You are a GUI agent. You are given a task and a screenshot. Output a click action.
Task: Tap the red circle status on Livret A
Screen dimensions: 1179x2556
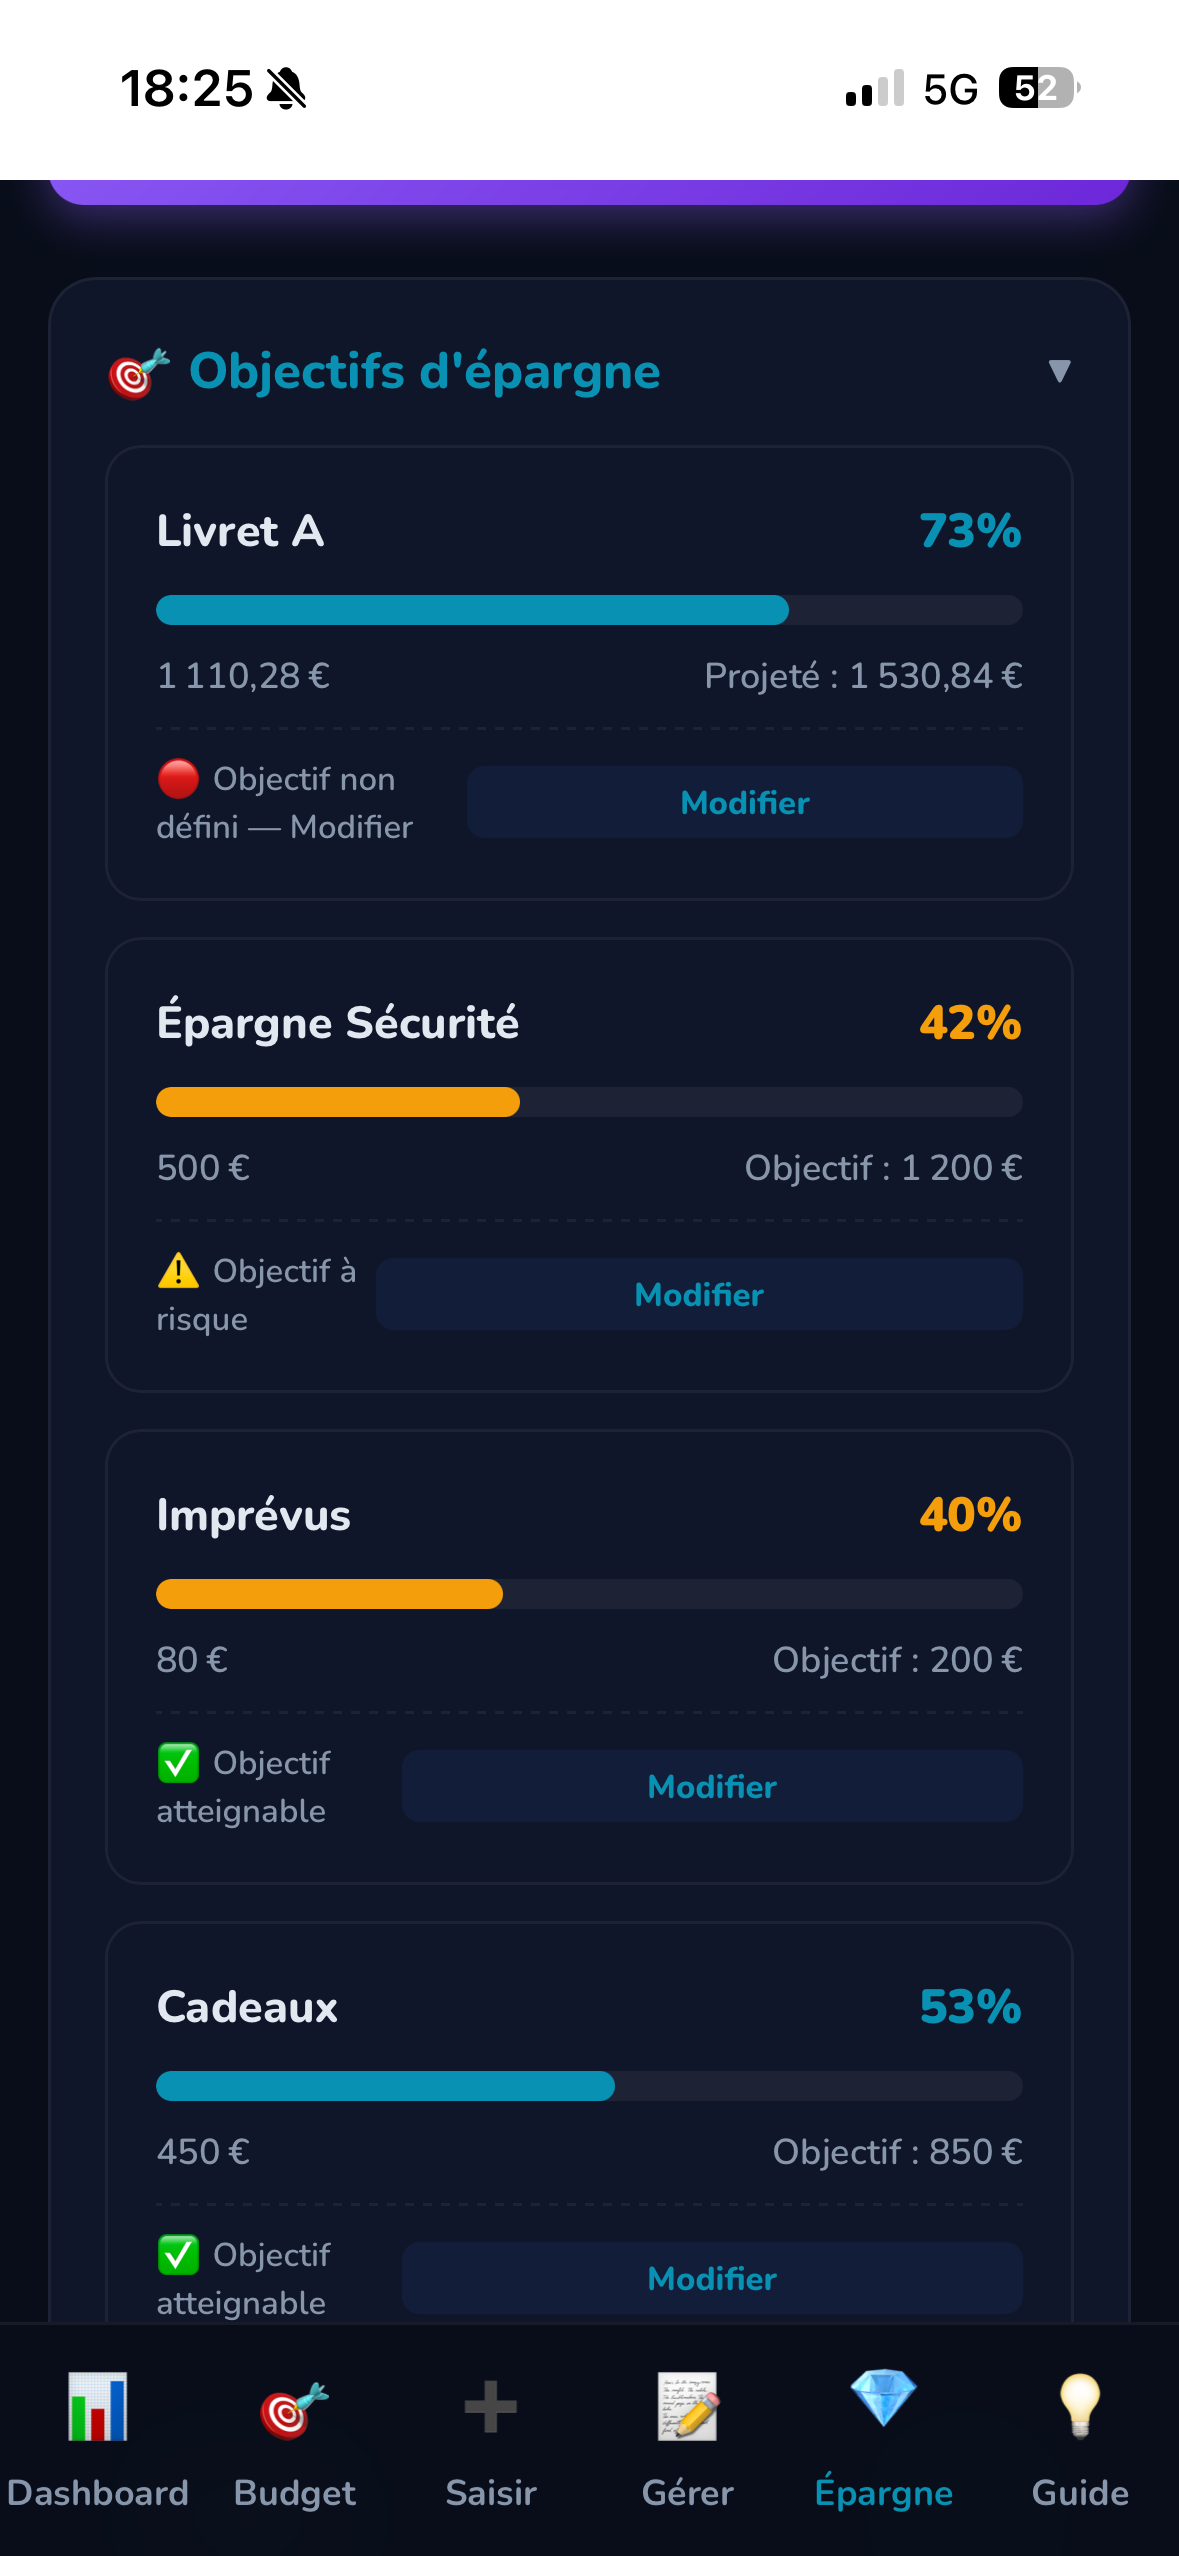[178, 779]
